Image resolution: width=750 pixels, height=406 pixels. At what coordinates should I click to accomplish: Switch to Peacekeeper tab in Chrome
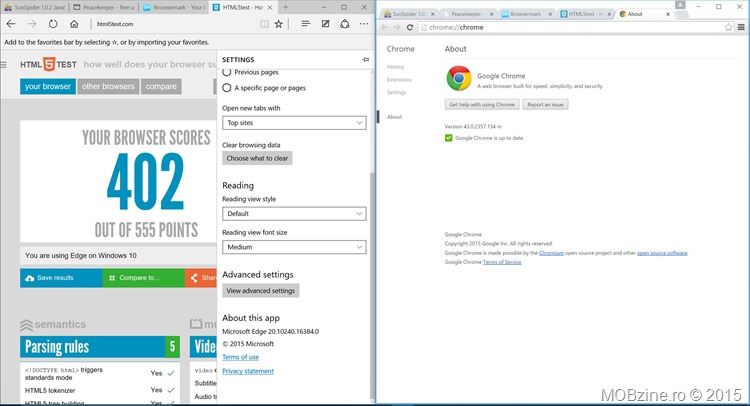[x=466, y=14]
